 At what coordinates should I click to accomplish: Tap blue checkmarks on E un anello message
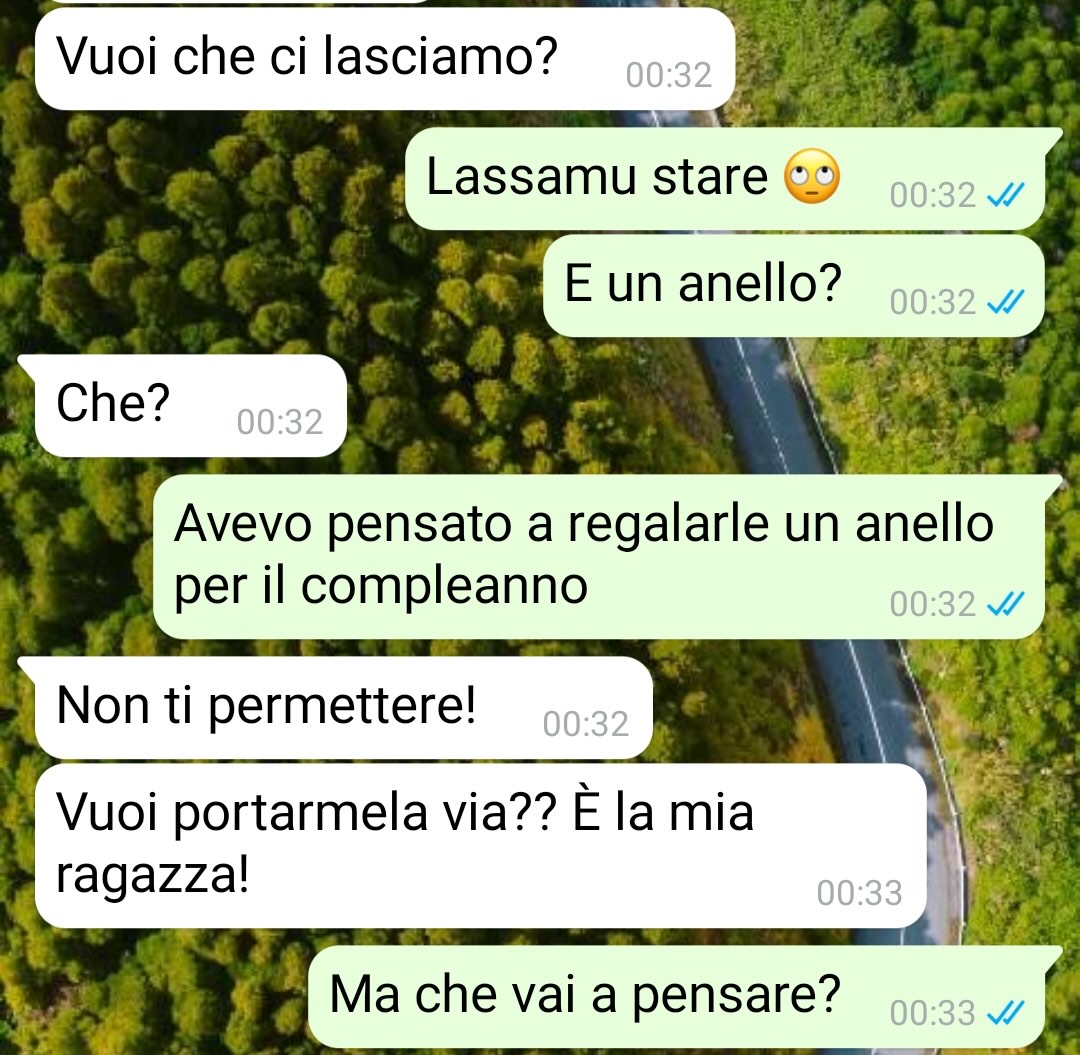1006,302
